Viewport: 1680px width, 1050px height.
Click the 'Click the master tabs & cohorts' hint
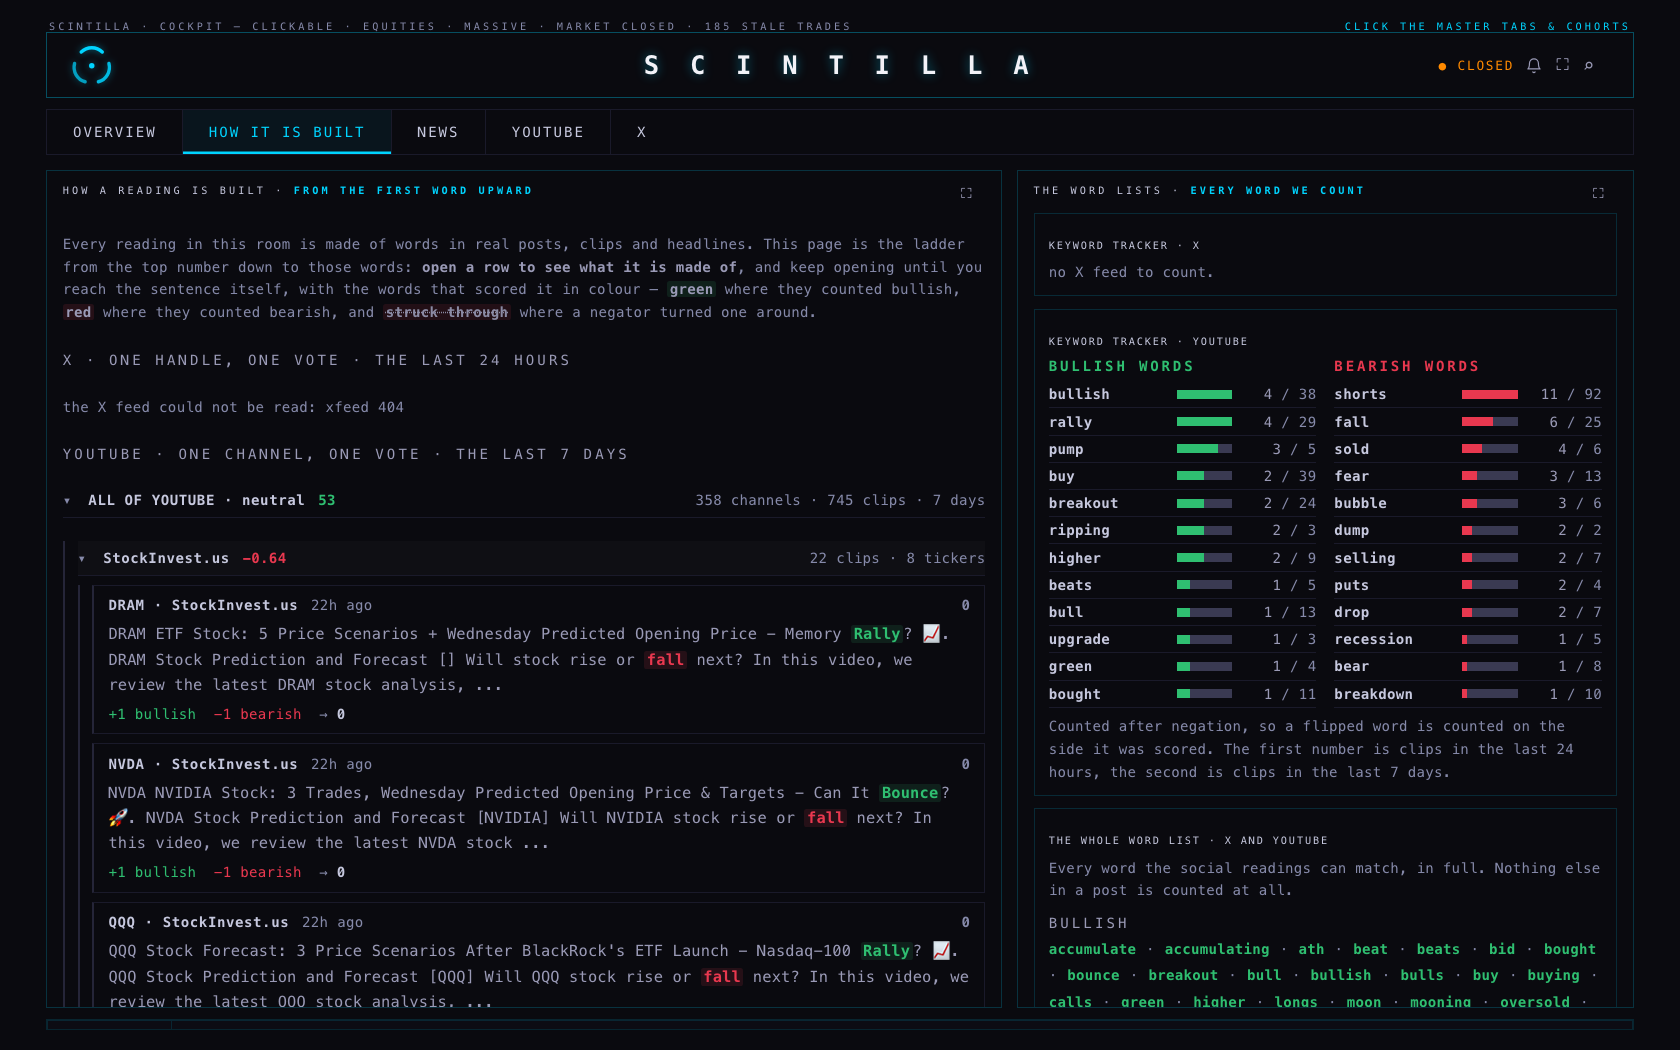coord(1487,26)
